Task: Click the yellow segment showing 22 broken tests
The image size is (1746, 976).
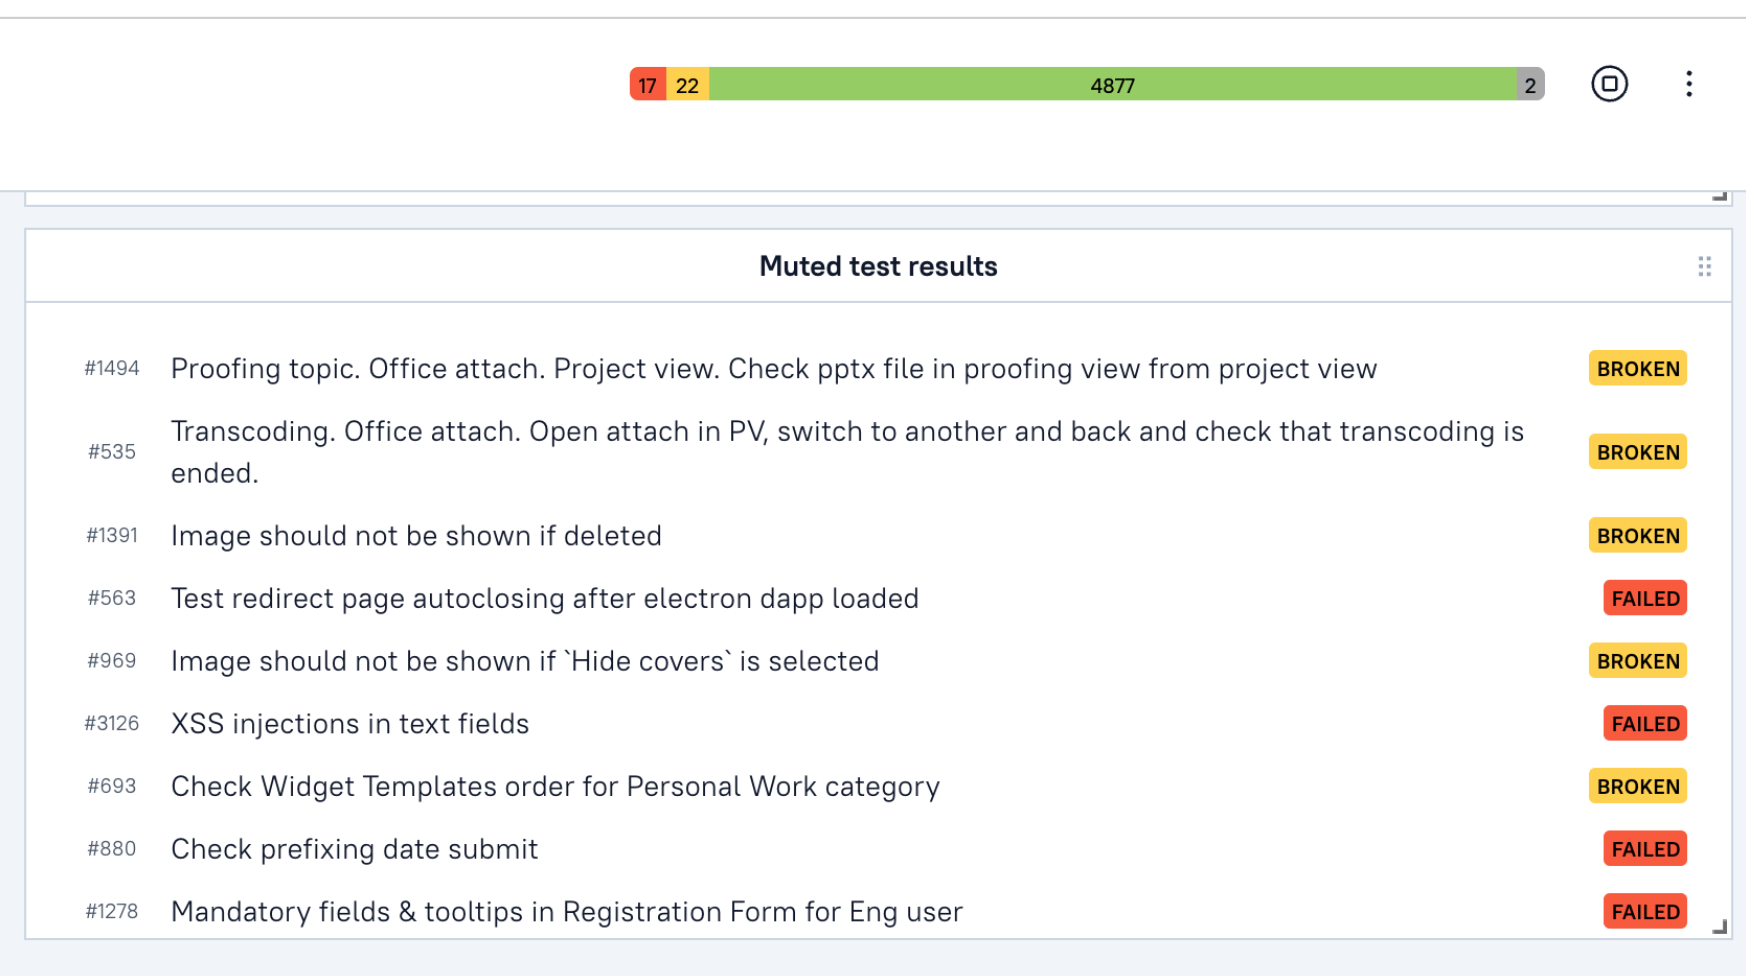Action: pyautogui.click(x=687, y=85)
